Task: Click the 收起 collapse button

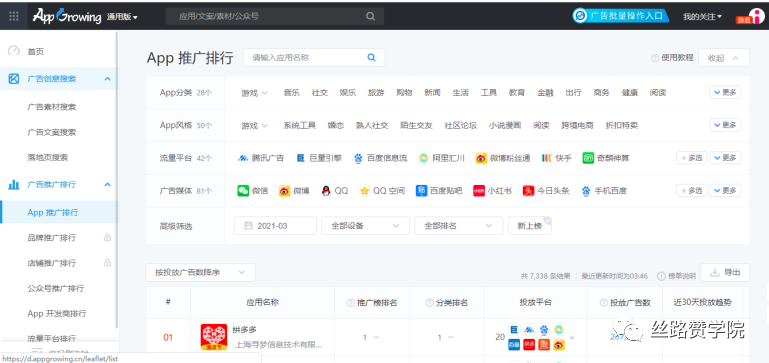Action: click(x=723, y=58)
